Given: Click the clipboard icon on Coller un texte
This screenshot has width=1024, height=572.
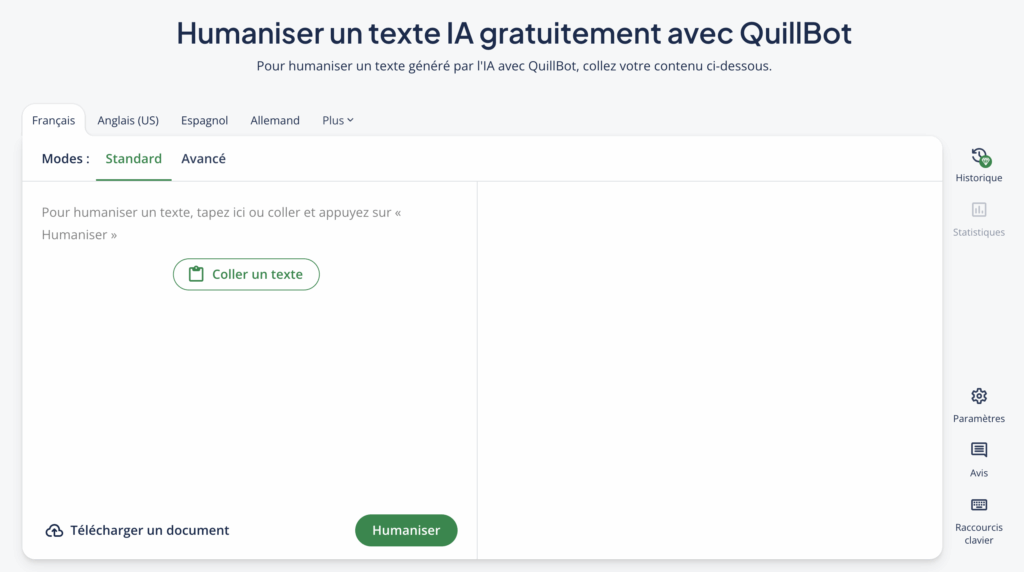Looking at the screenshot, I should pos(196,274).
